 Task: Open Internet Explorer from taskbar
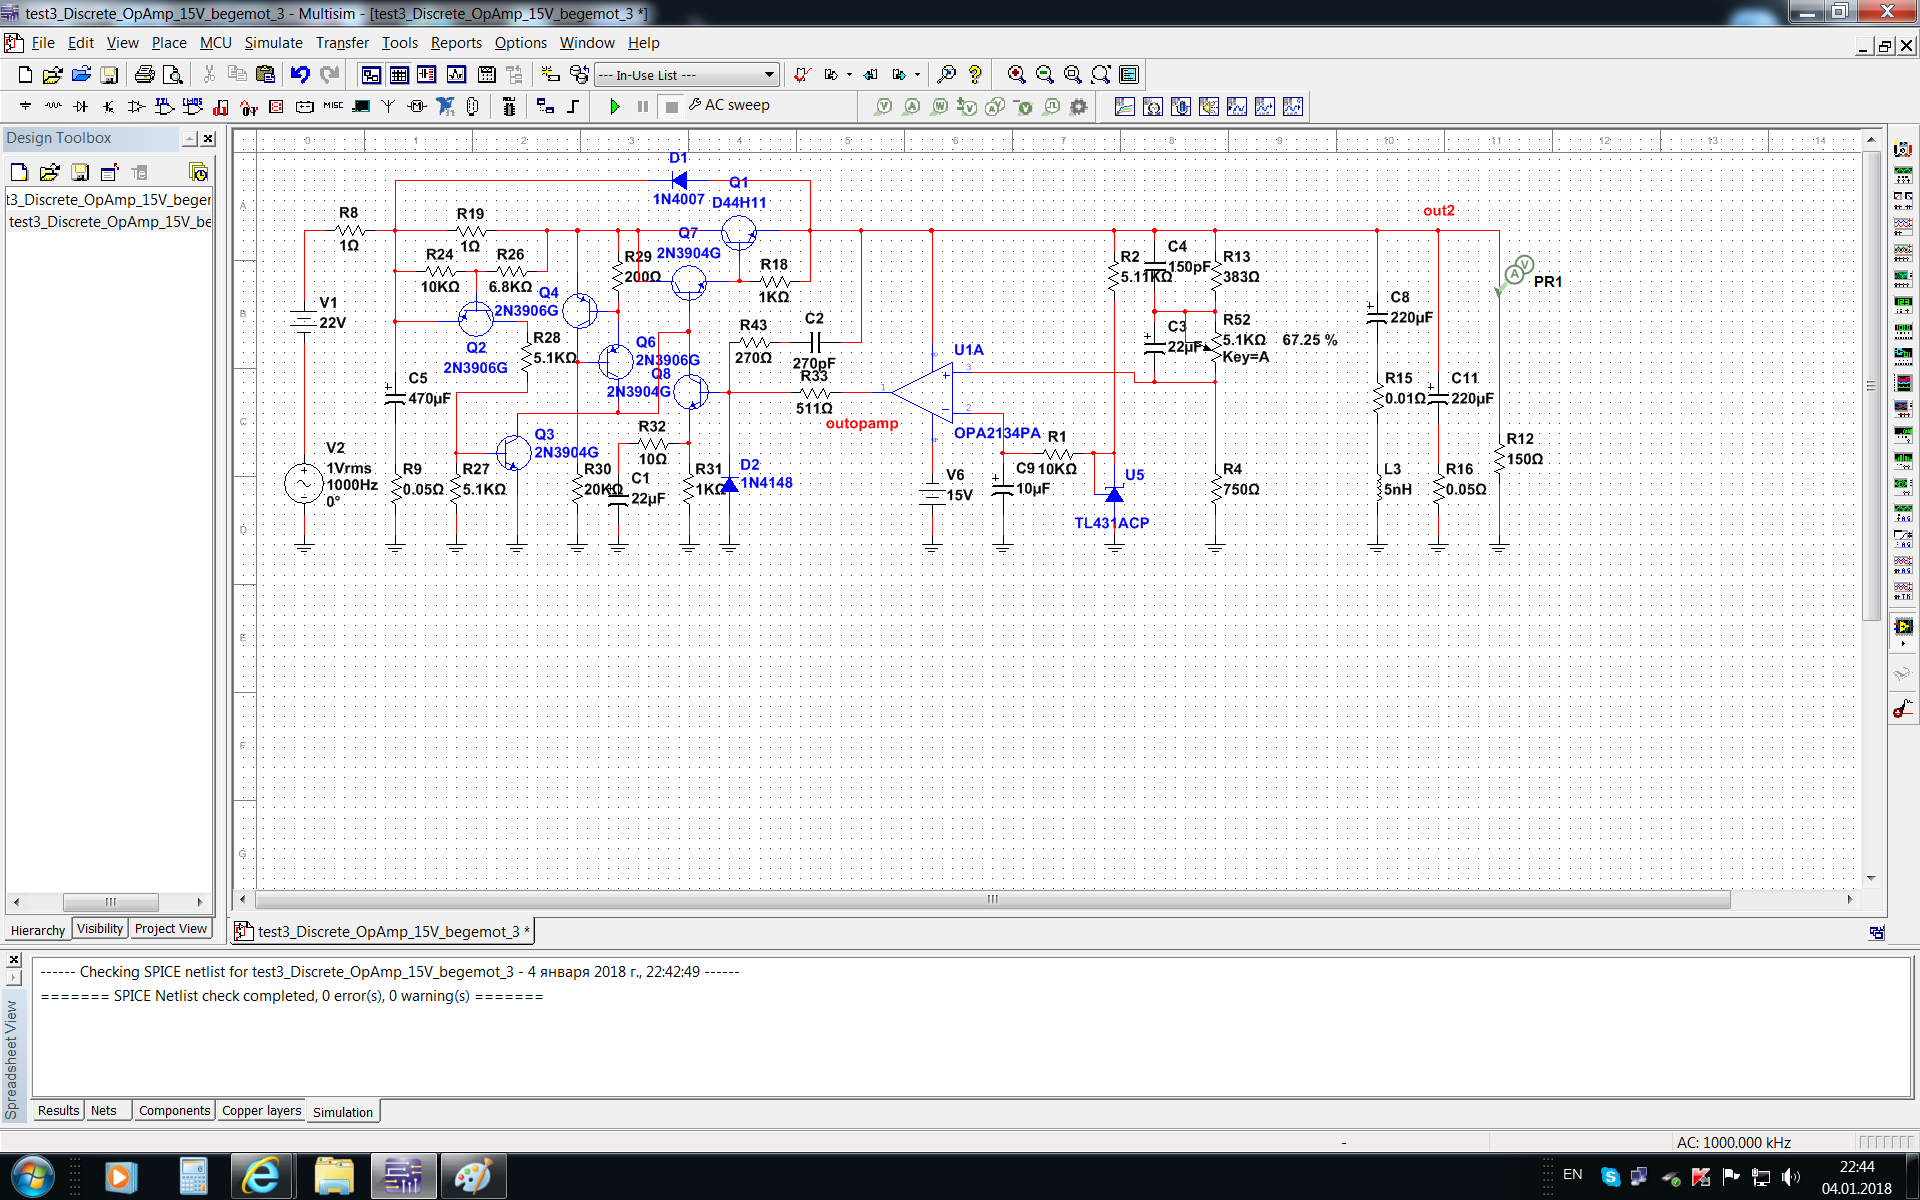(262, 1177)
